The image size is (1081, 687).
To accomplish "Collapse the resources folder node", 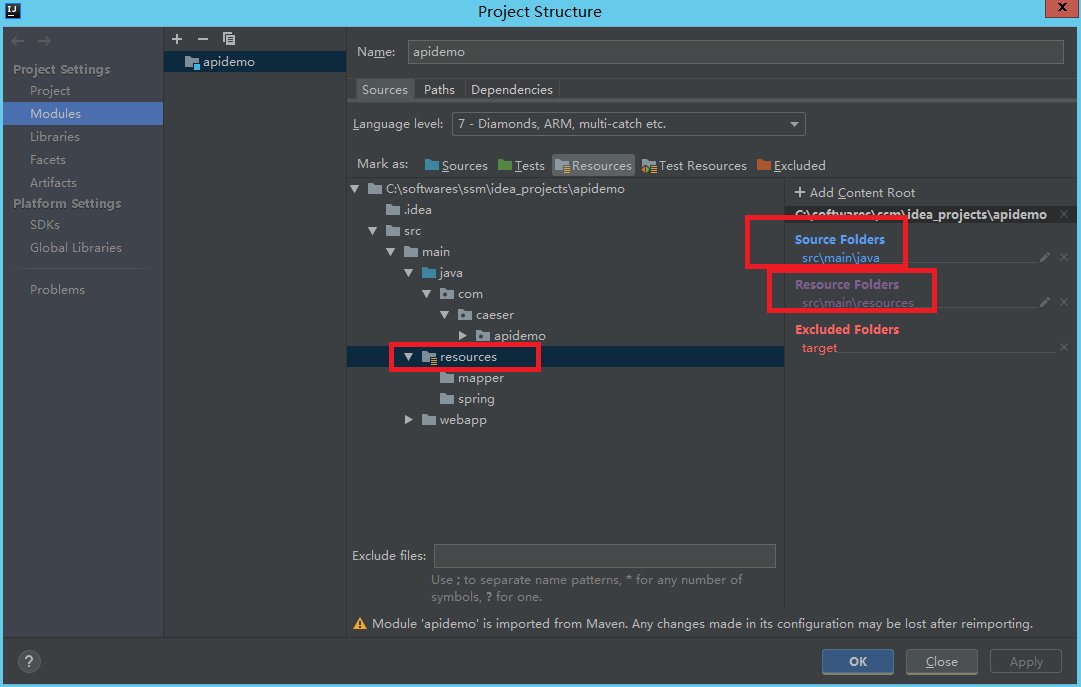I will pos(409,357).
